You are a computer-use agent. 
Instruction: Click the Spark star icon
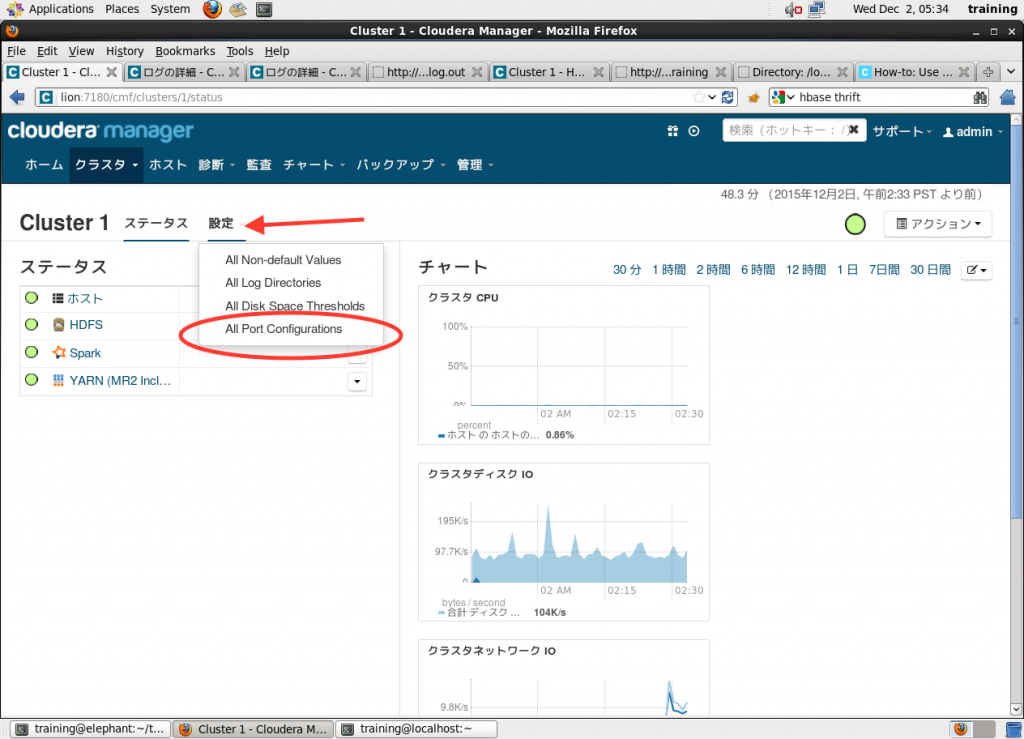pyautogui.click(x=59, y=353)
